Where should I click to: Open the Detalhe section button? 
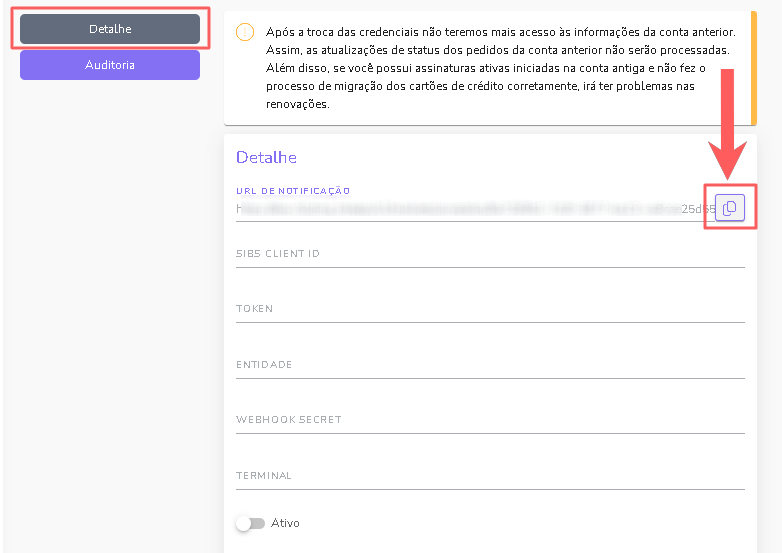click(x=110, y=29)
